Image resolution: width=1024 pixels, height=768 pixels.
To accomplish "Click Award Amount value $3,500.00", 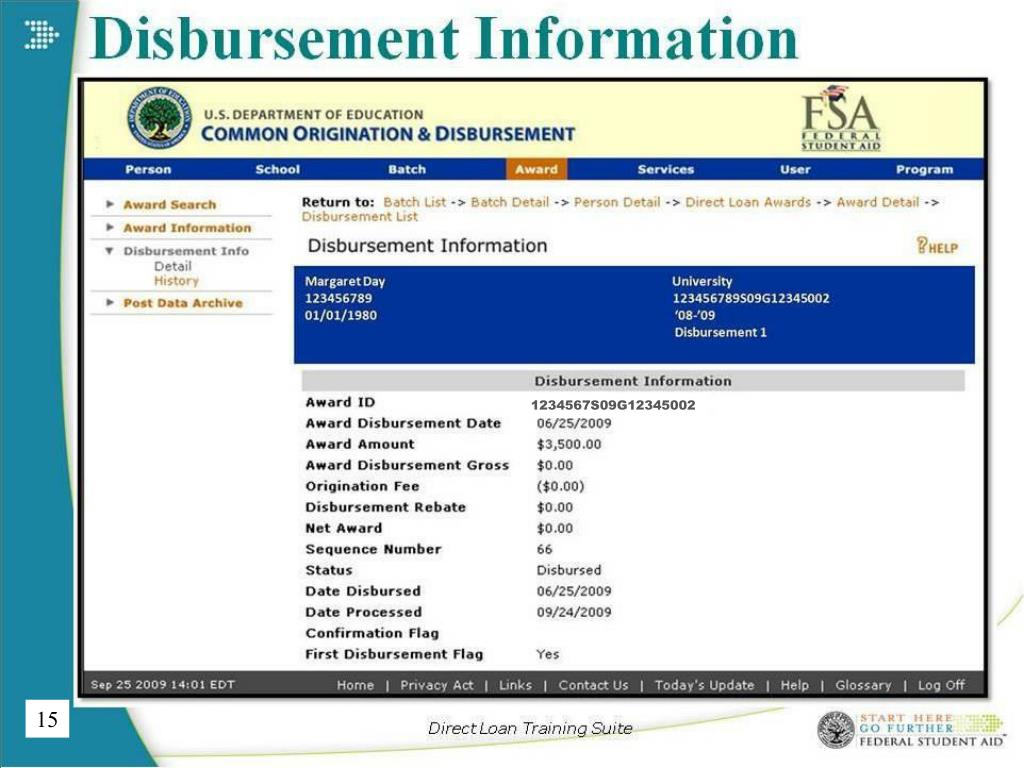I will 569,444.
